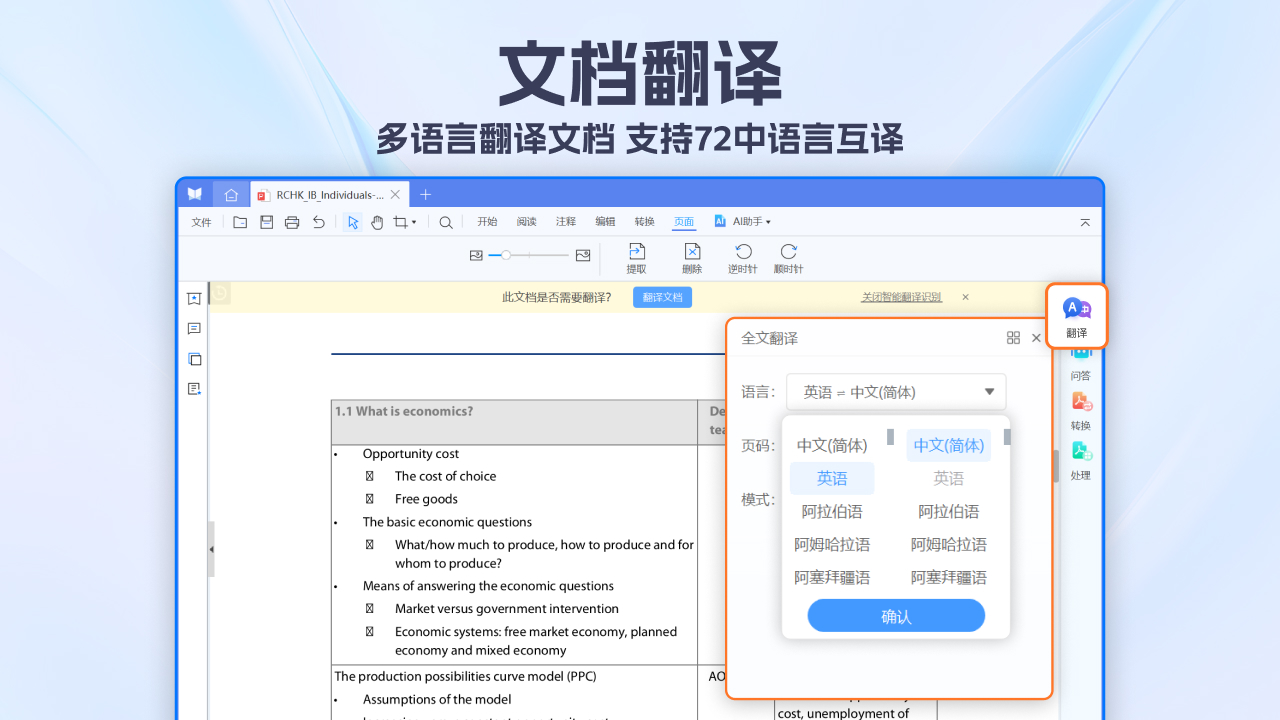Image resolution: width=1280 pixels, height=720 pixels.
Task: Open a new tab with the plus button
Action: click(426, 194)
